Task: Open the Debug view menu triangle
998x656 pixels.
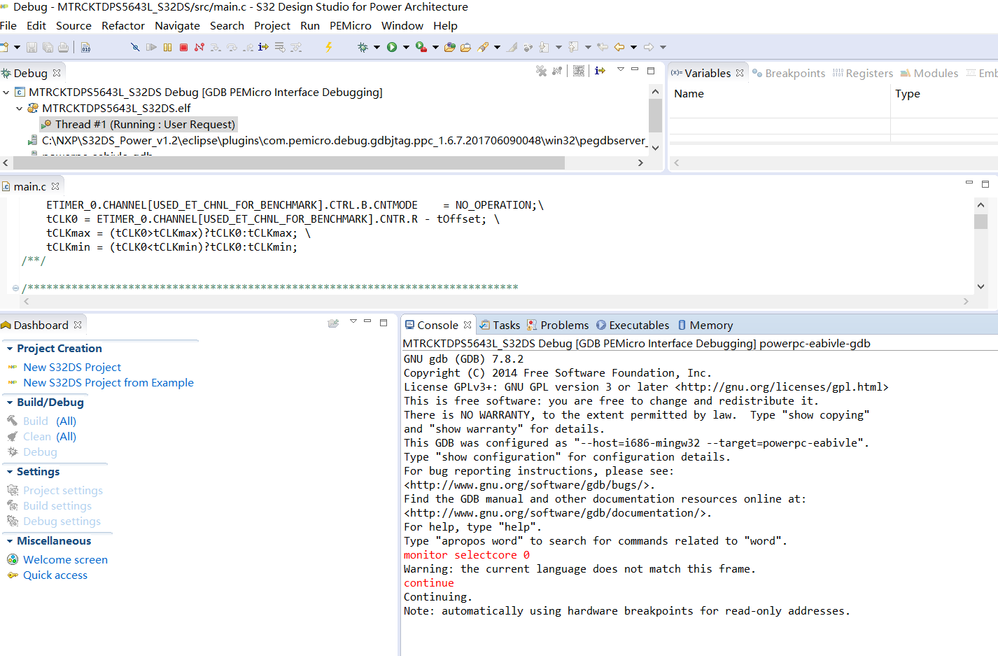Action: [x=621, y=69]
